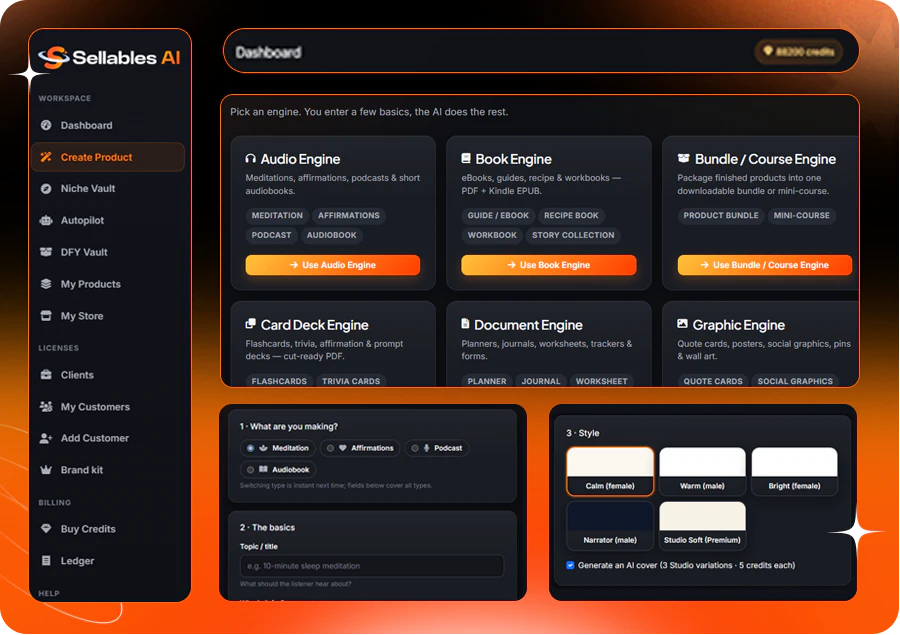Click the STORY COLLECTION tag
900x635 pixels.
pyautogui.click(x=573, y=235)
